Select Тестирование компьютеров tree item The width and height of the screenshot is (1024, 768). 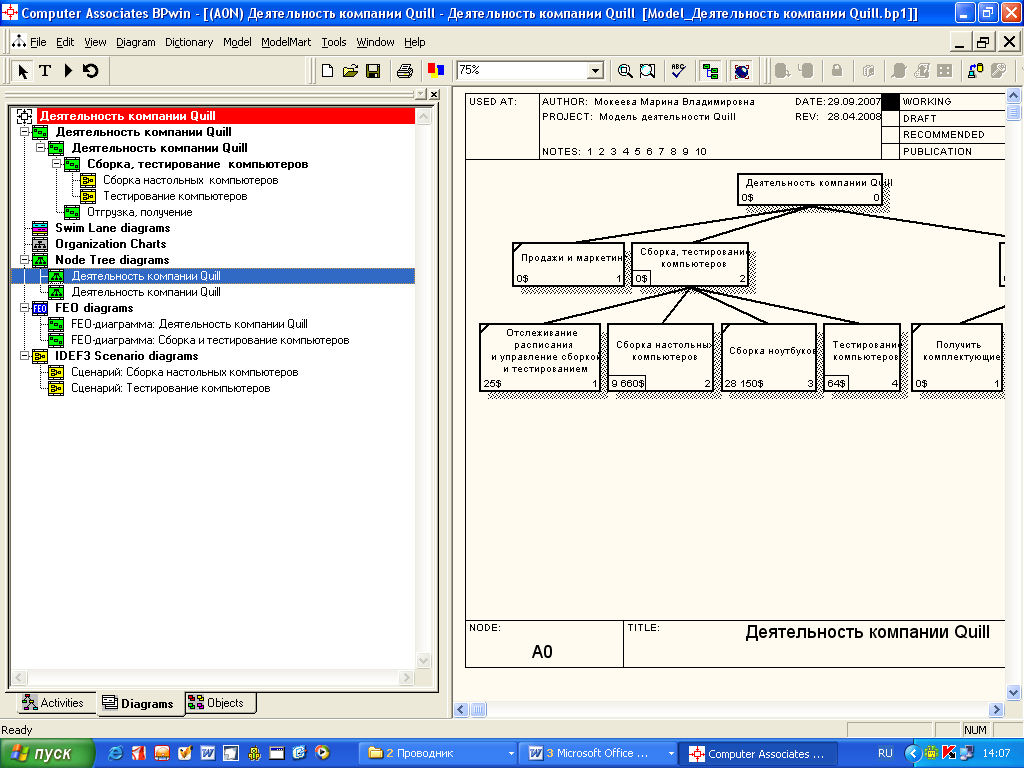point(175,196)
